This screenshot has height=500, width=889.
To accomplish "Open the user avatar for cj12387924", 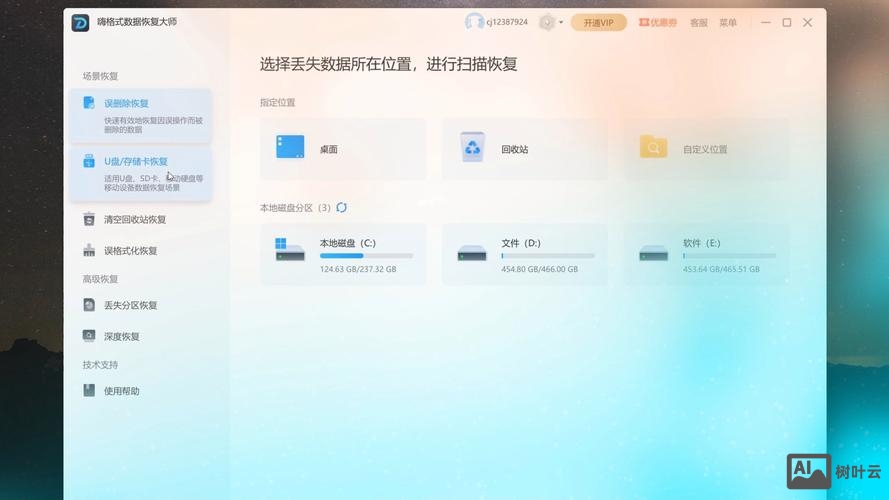I will click(474, 22).
